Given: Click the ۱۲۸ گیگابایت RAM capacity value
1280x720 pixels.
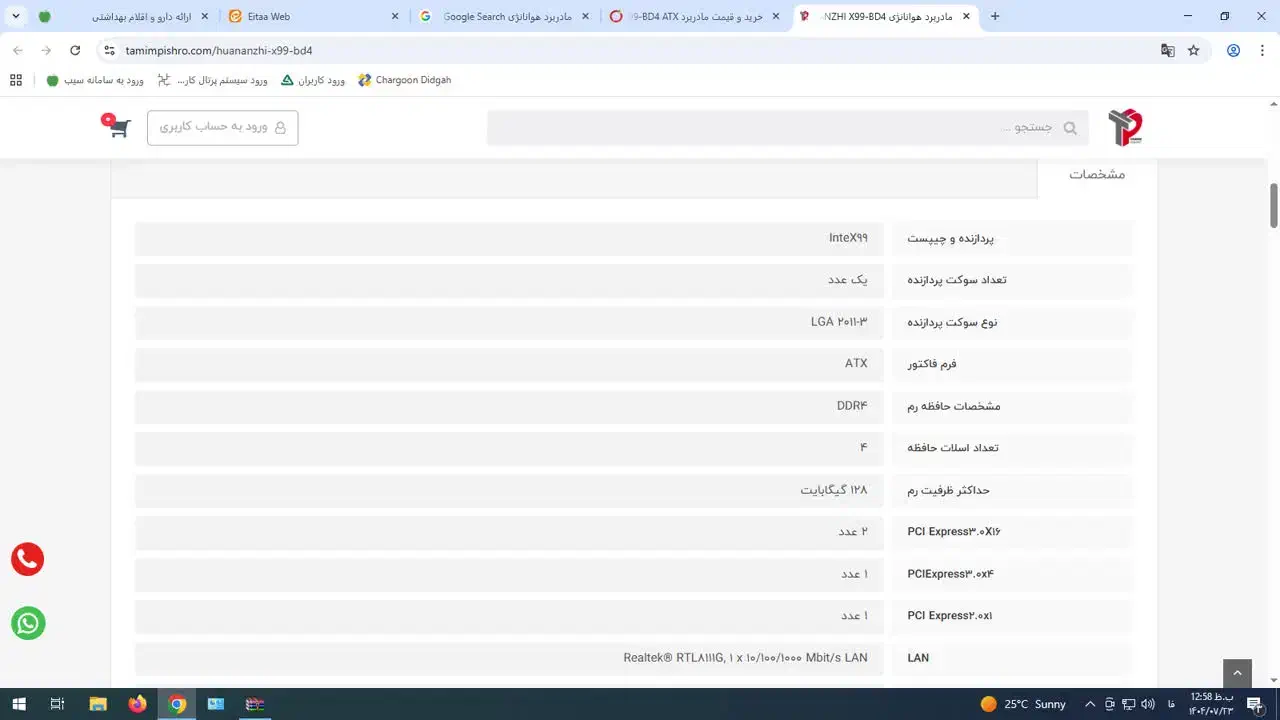Looking at the screenshot, I should click(x=834, y=490).
